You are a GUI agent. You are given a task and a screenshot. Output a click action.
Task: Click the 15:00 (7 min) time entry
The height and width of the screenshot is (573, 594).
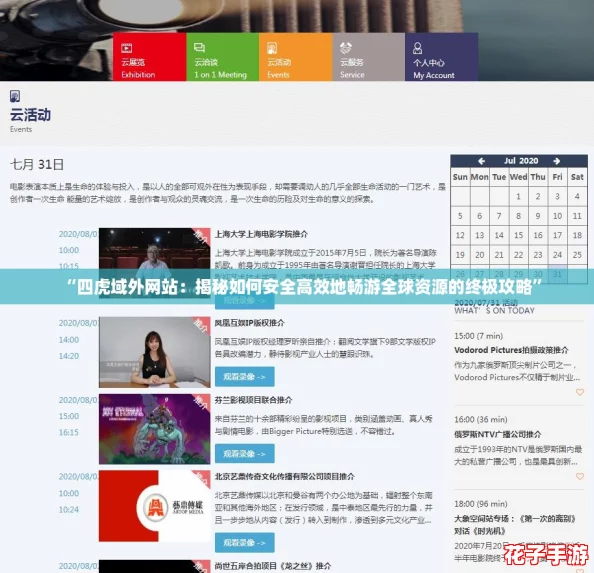(x=478, y=336)
